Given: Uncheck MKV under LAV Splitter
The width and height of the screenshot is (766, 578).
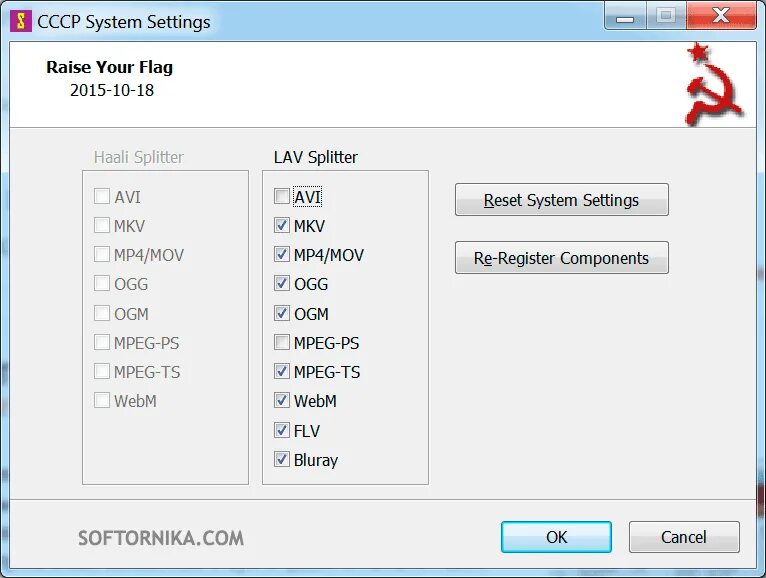Looking at the screenshot, I should point(281,225).
